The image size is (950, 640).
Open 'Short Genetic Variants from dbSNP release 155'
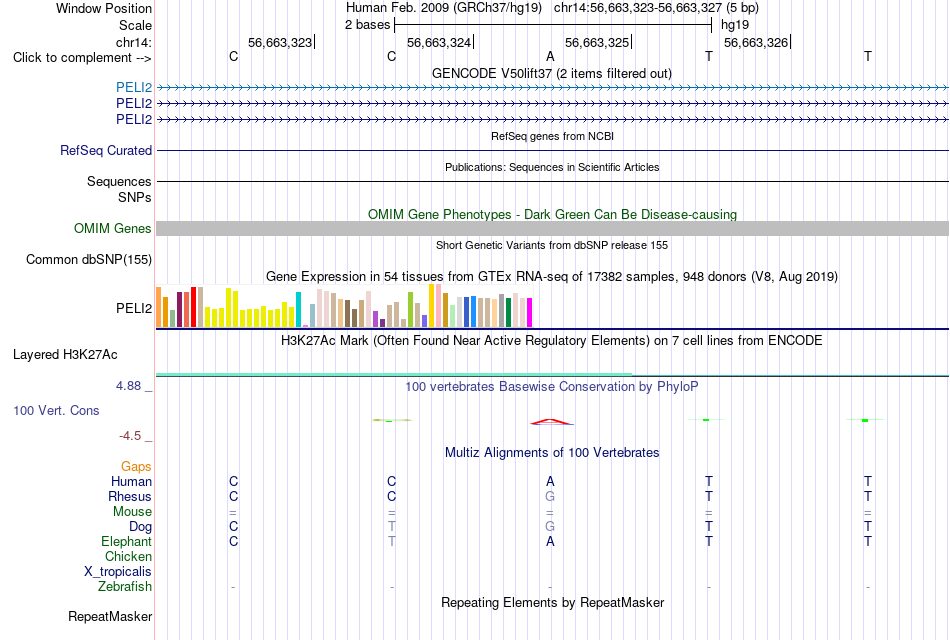coord(552,245)
